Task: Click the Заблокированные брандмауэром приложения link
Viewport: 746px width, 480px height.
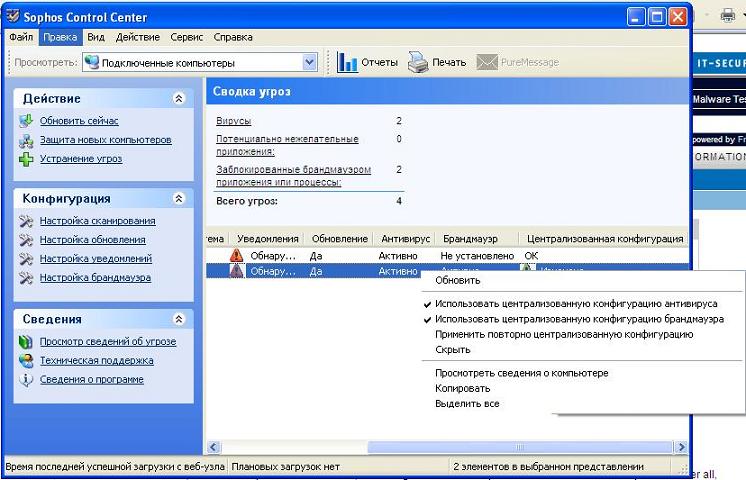Action: coord(294,176)
